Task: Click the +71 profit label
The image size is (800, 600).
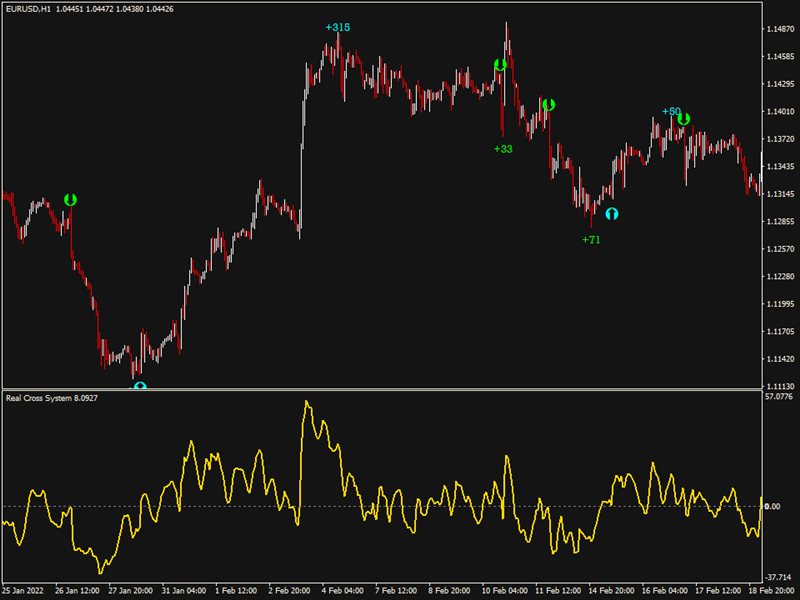Action: [592, 240]
